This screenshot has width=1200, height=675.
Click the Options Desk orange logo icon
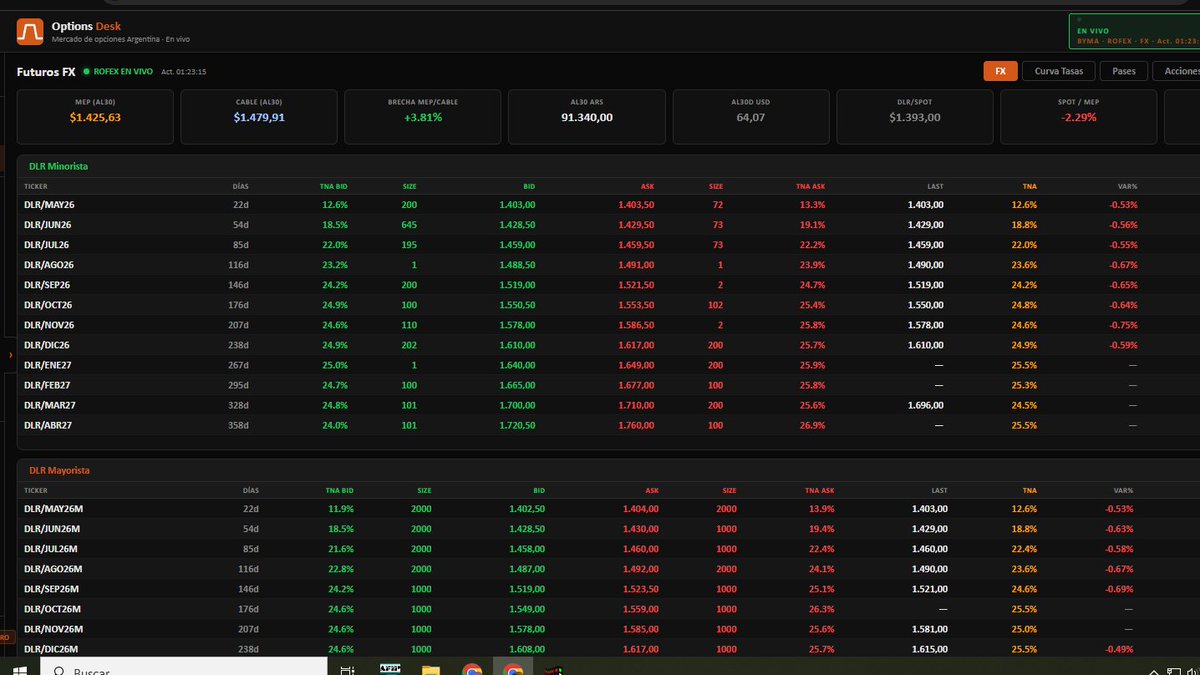click(x=30, y=31)
